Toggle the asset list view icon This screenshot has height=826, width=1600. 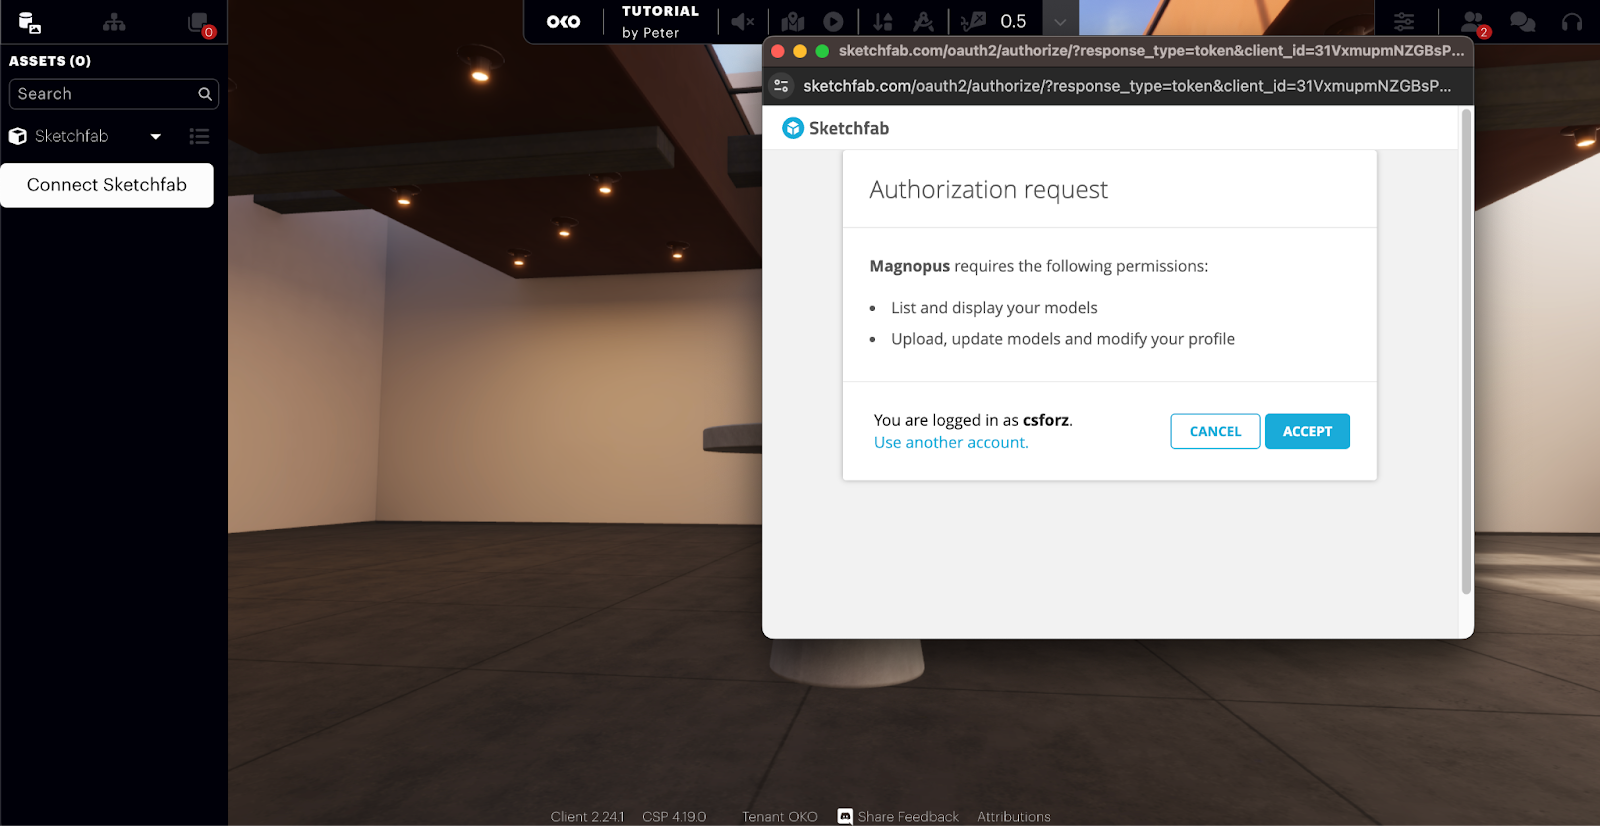199,136
